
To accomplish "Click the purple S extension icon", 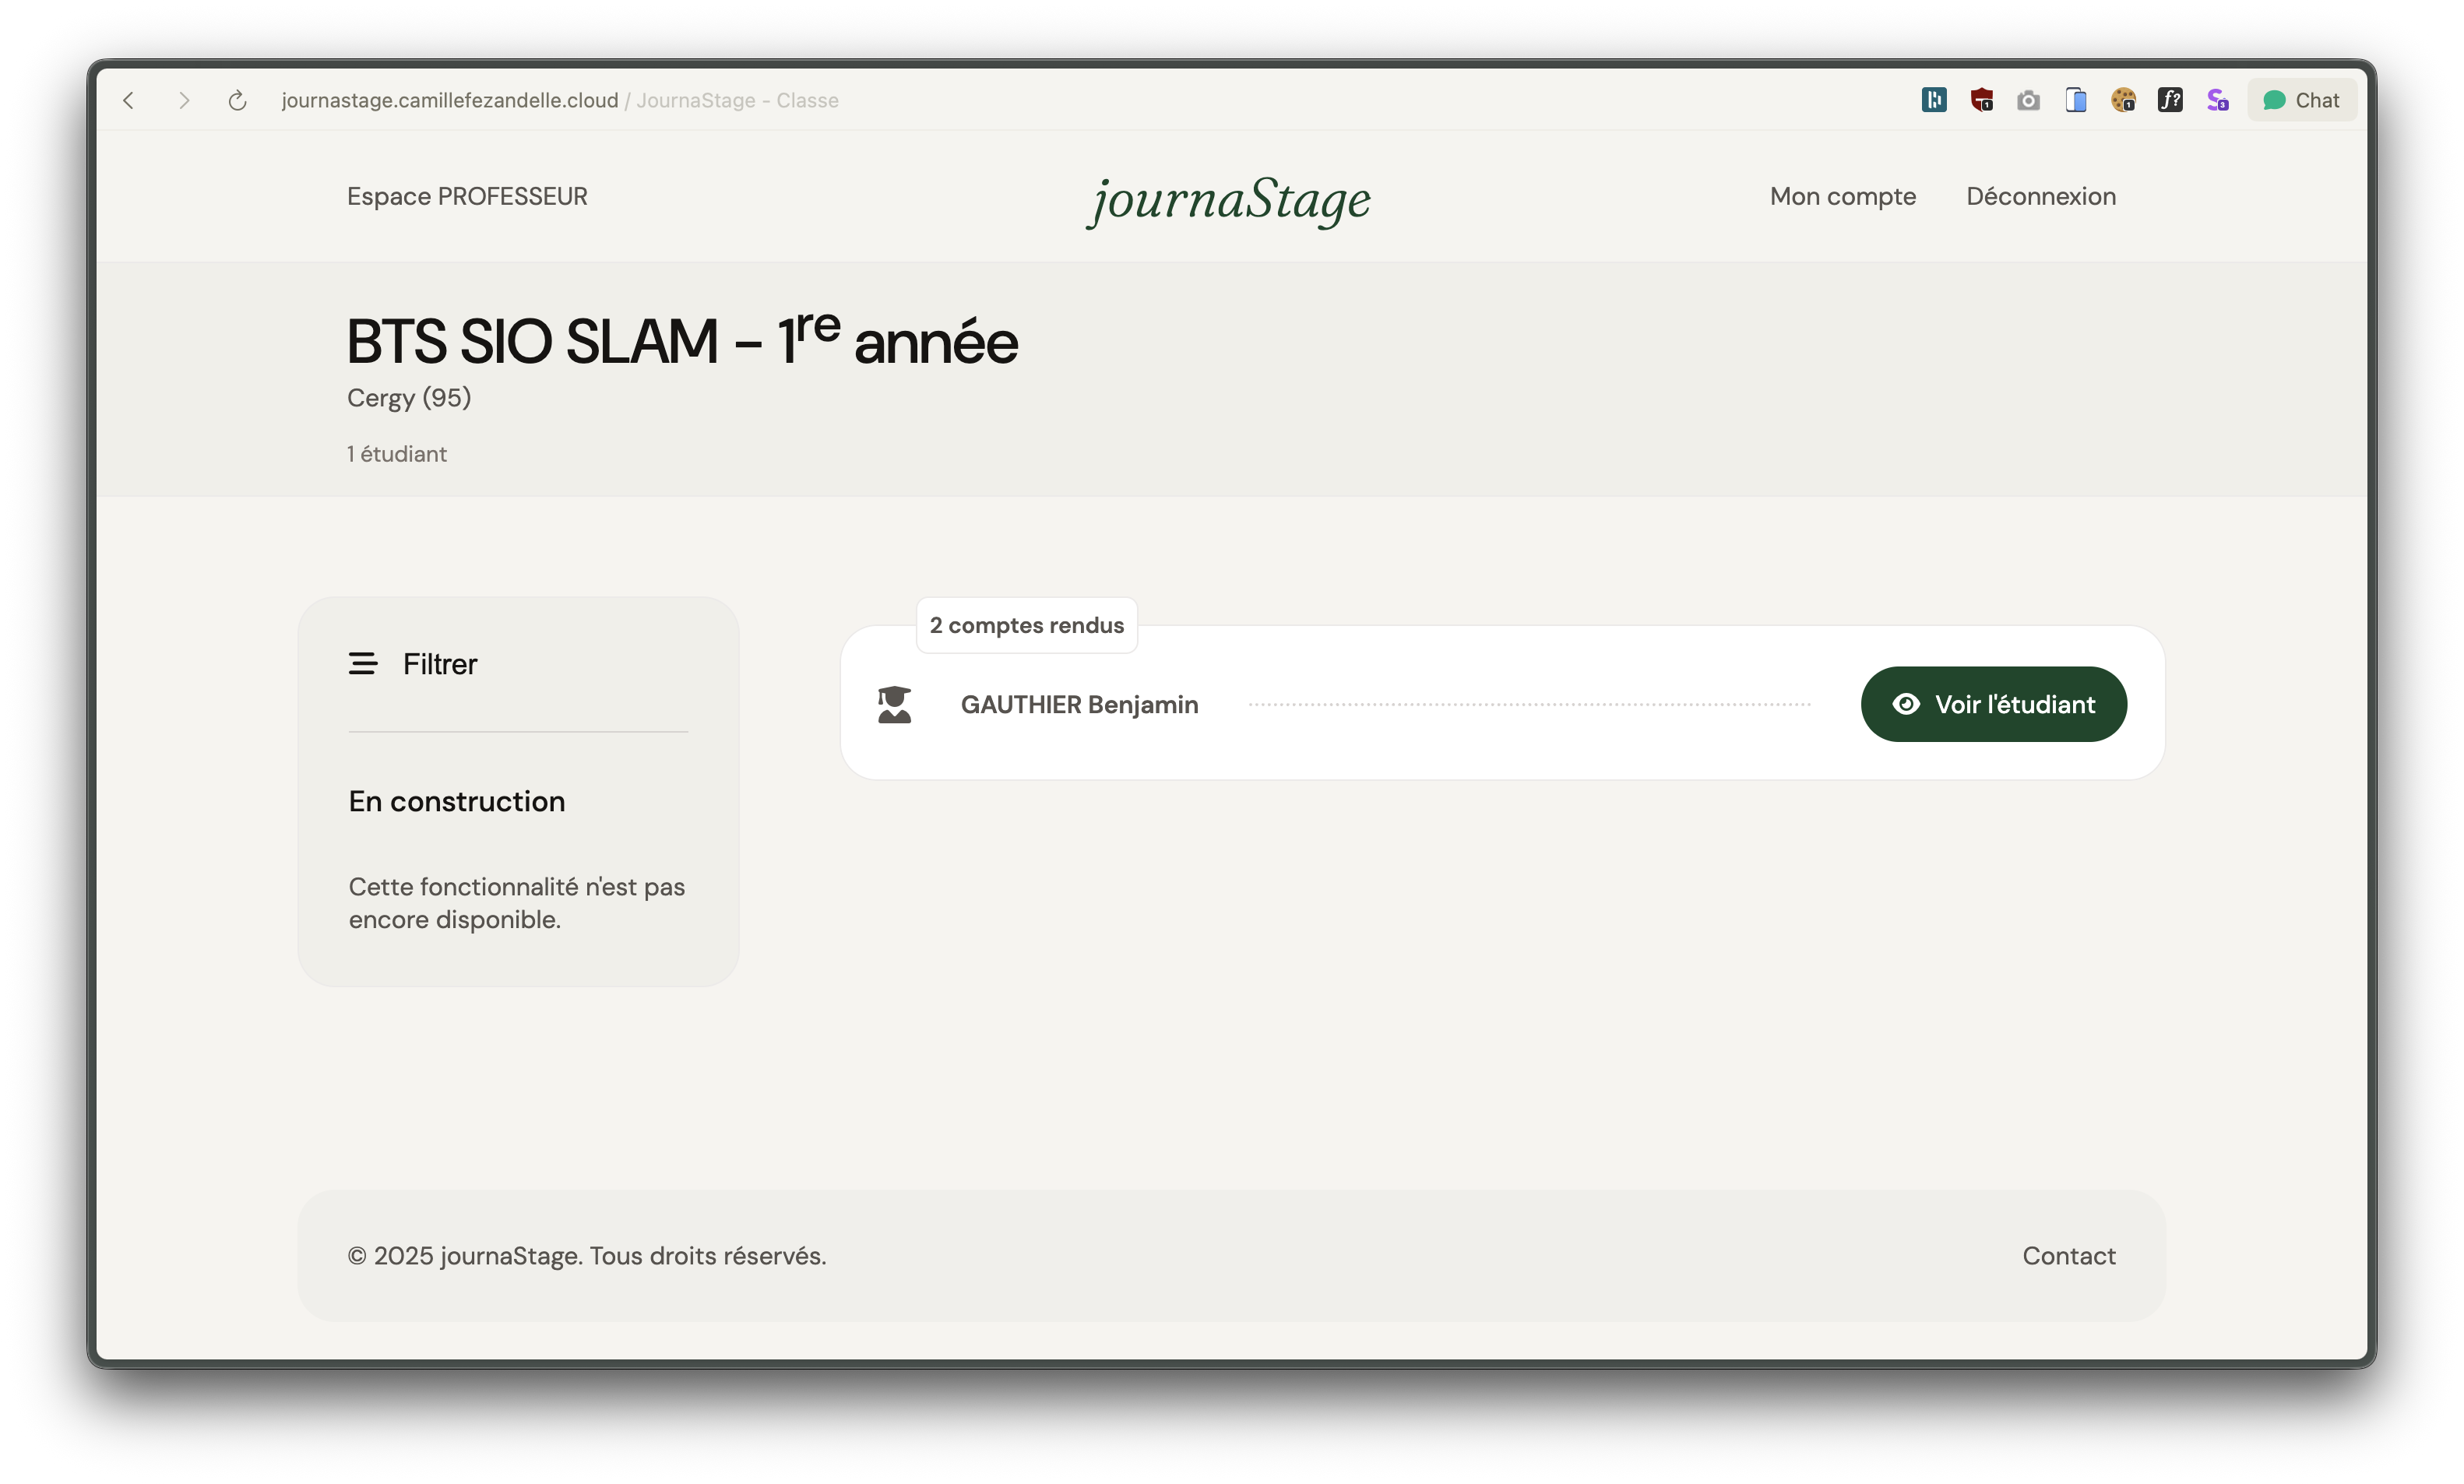I will tap(2217, 100).
